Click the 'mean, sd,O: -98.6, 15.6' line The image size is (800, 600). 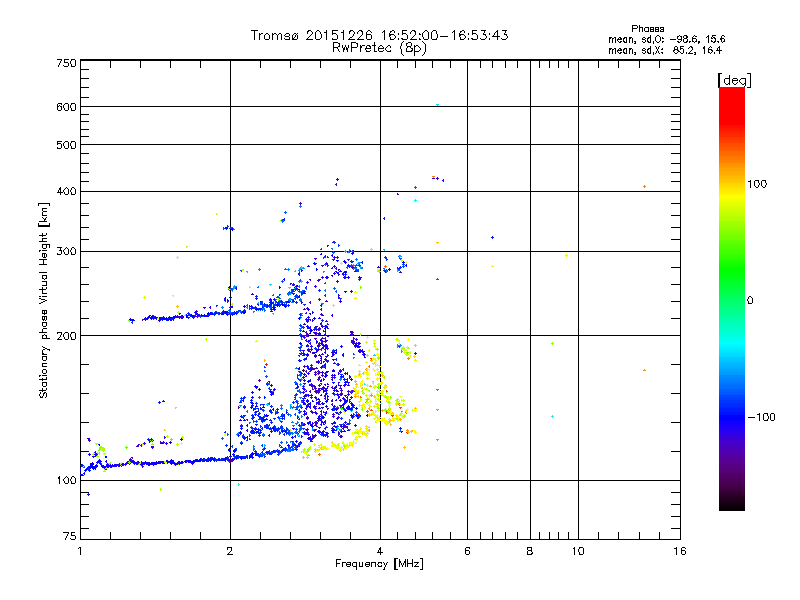666,39
